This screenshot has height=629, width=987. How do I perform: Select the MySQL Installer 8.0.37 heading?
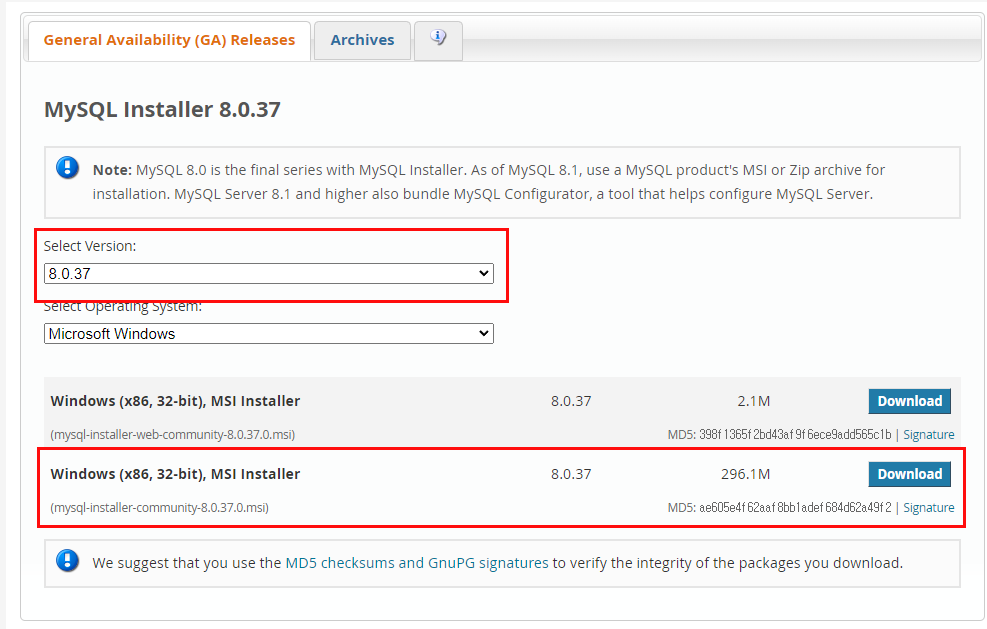(x=162, y=110)
